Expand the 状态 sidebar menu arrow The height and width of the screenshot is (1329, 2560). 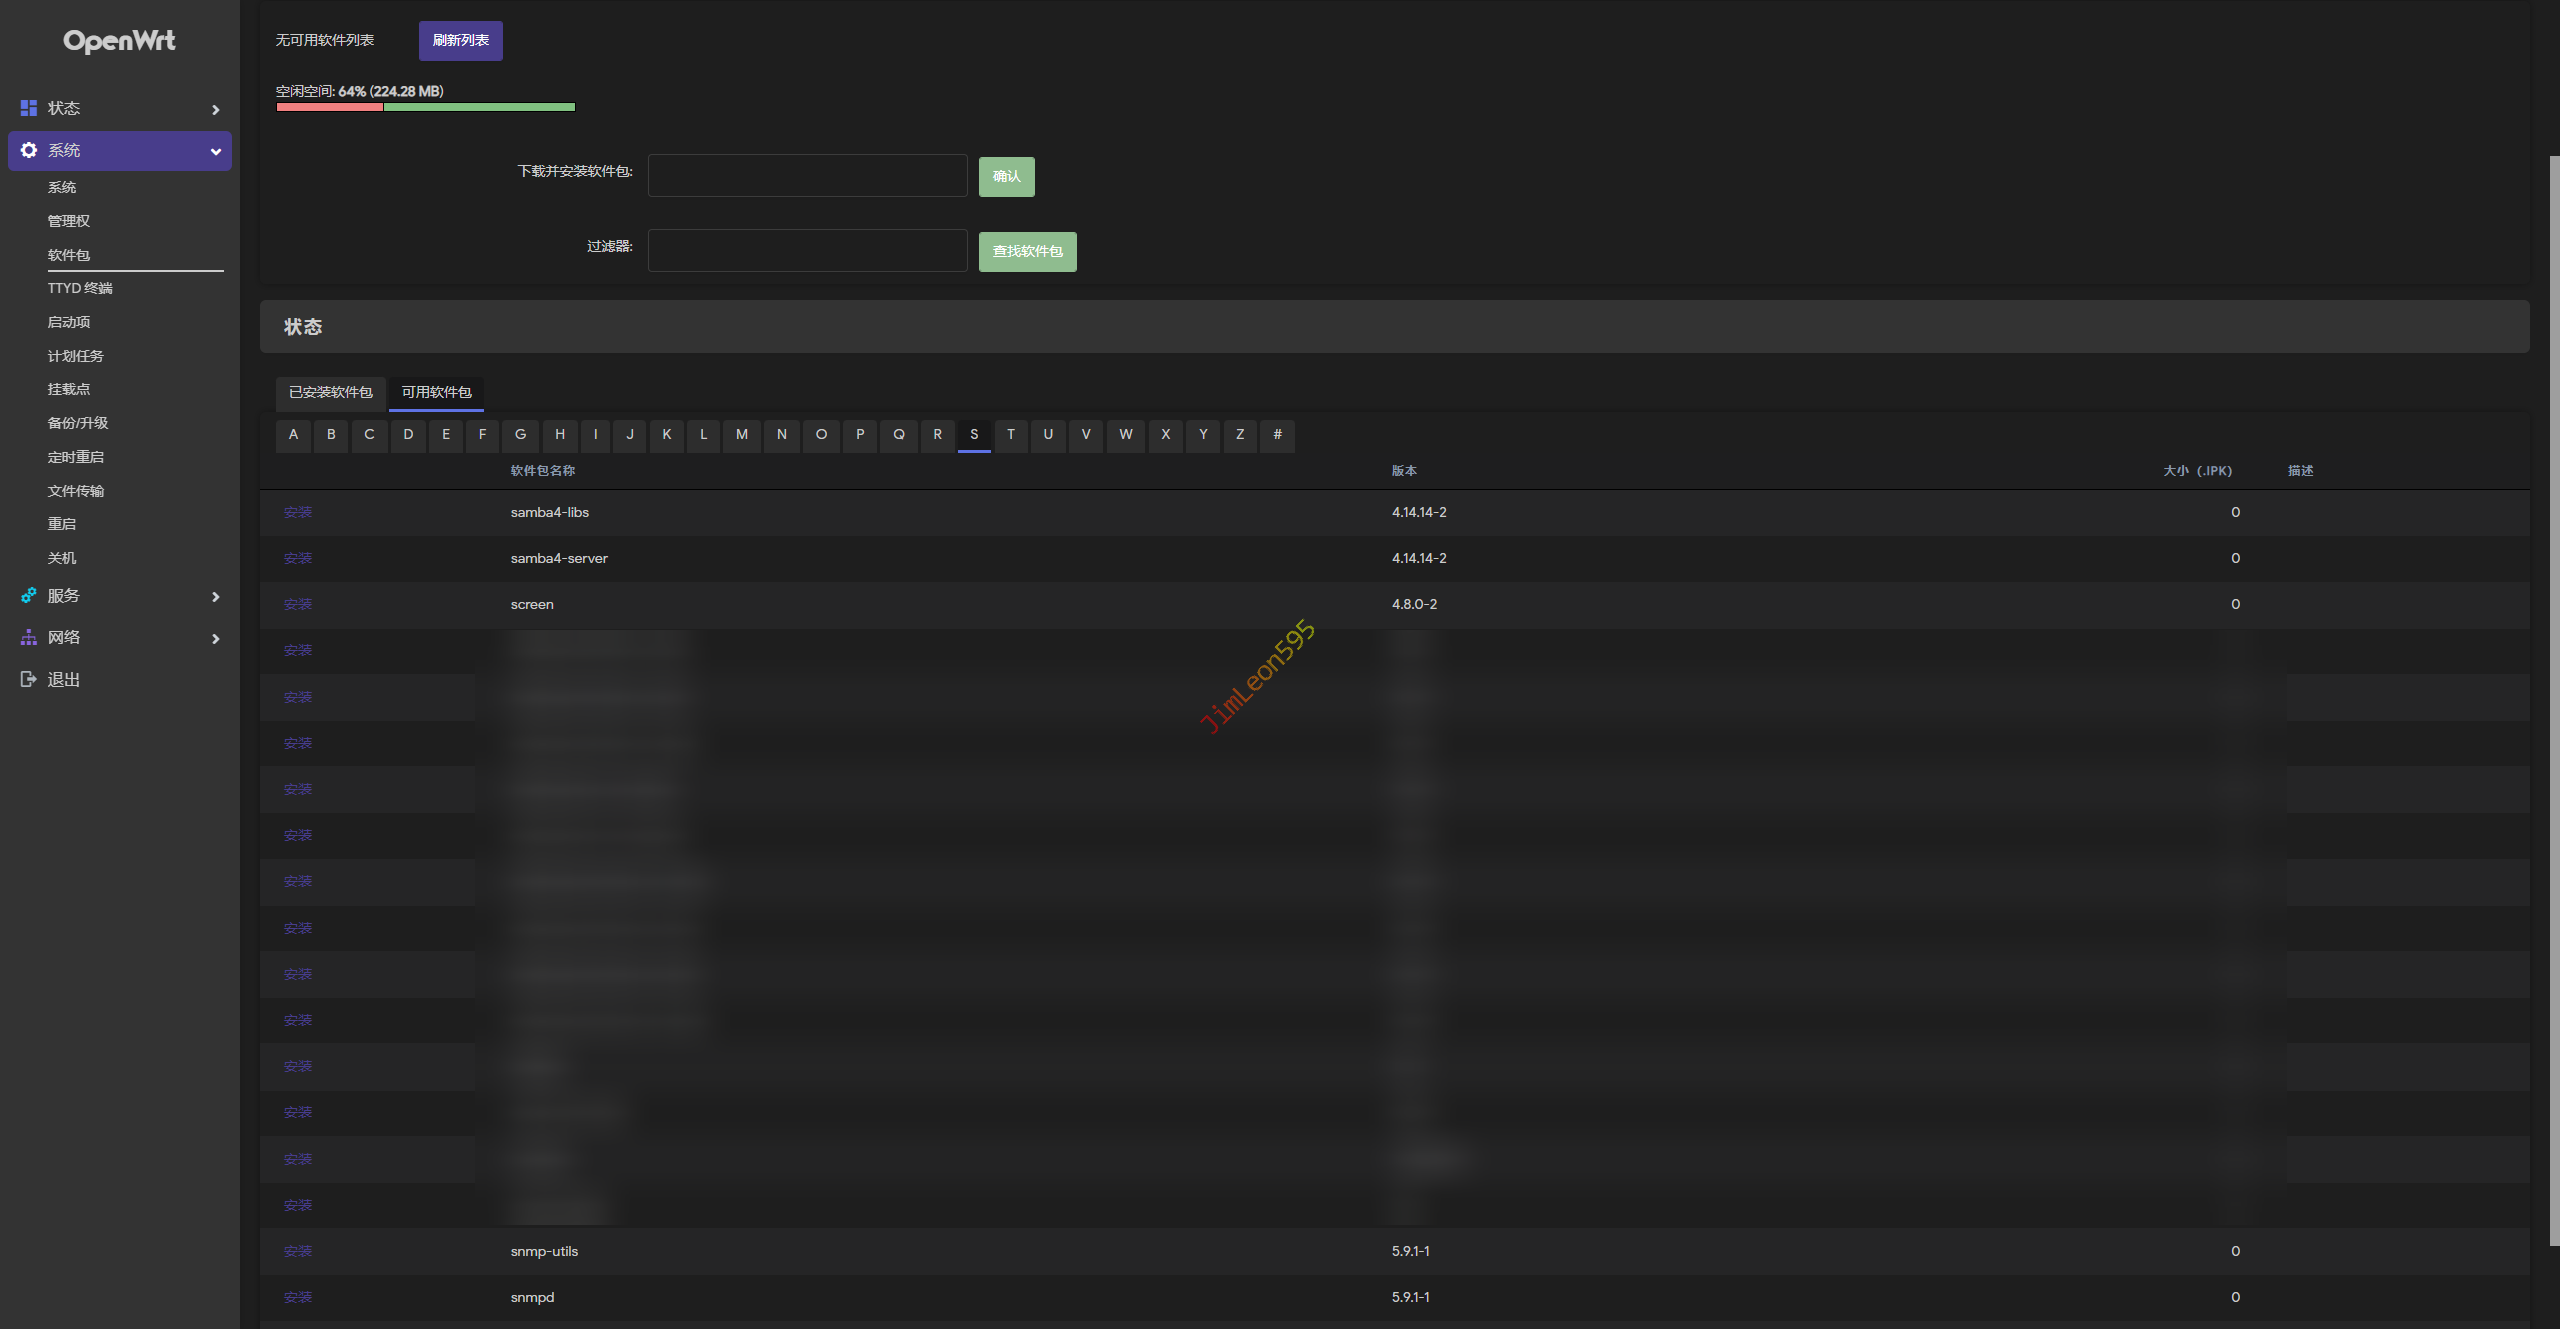point(215,110)
